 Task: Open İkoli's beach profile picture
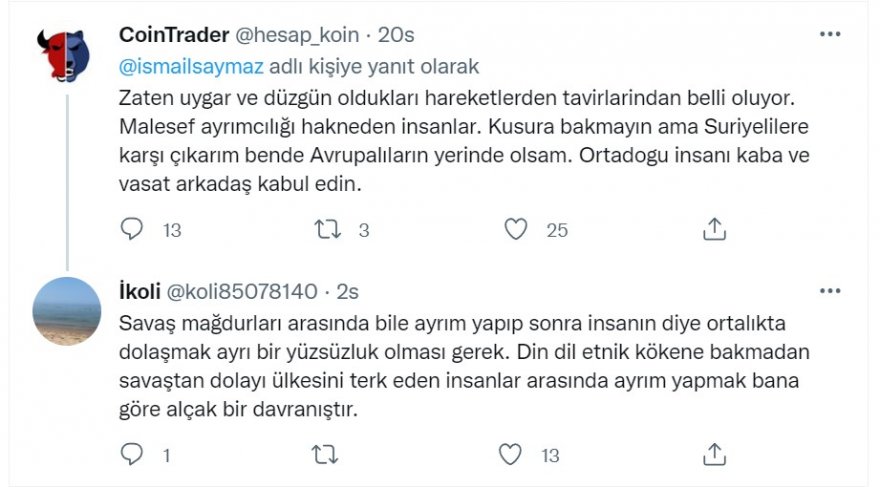67,311
